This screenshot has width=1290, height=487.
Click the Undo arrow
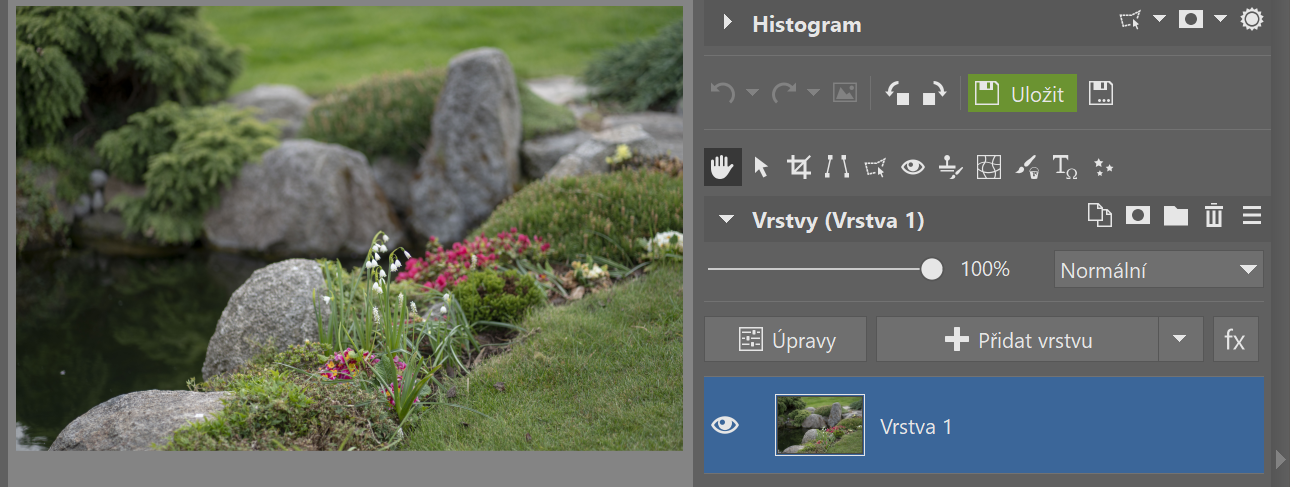(x=722, y=93)
